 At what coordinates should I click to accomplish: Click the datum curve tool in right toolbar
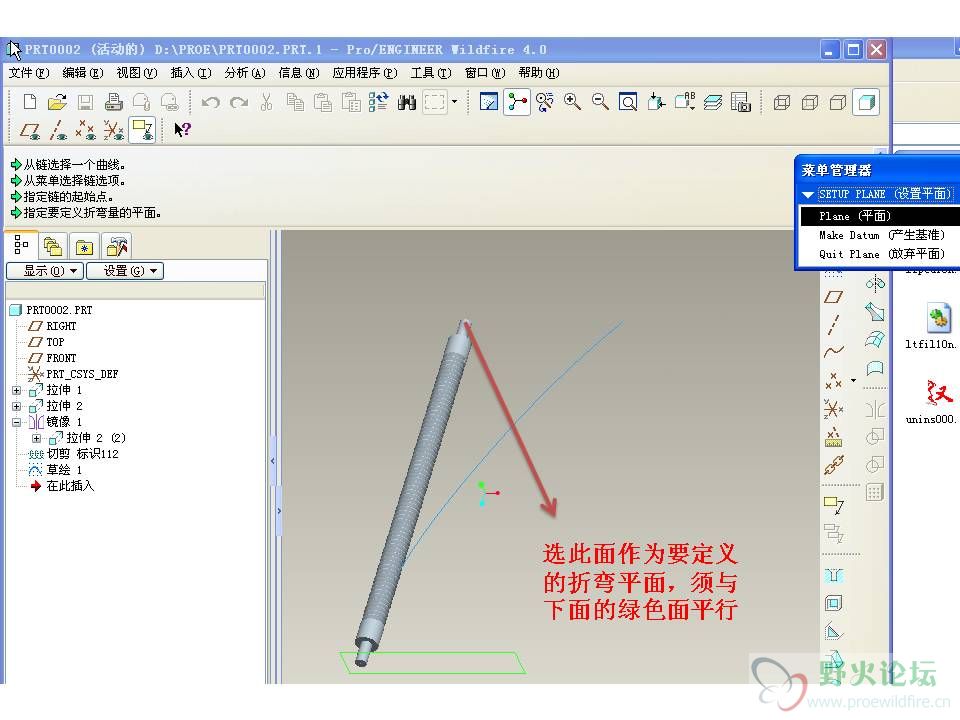coord(833,351)
